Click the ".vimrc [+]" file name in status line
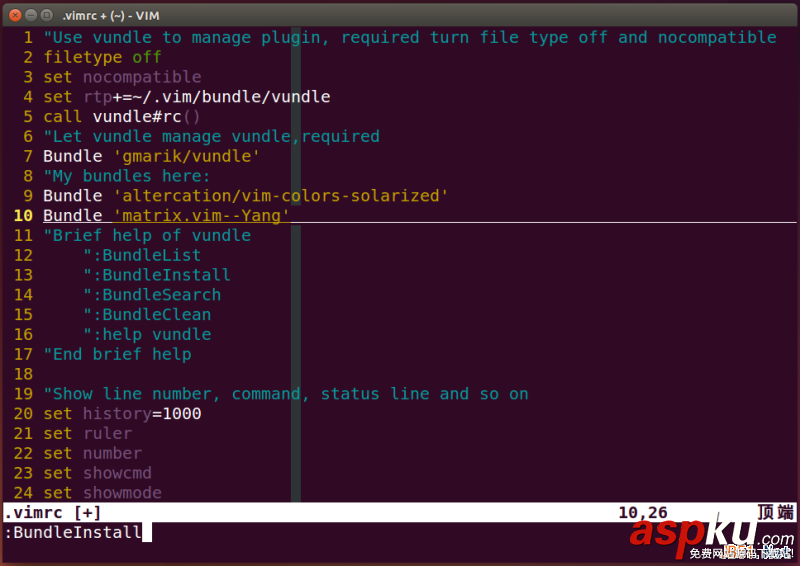800x566 pixels. pos(53,512)
